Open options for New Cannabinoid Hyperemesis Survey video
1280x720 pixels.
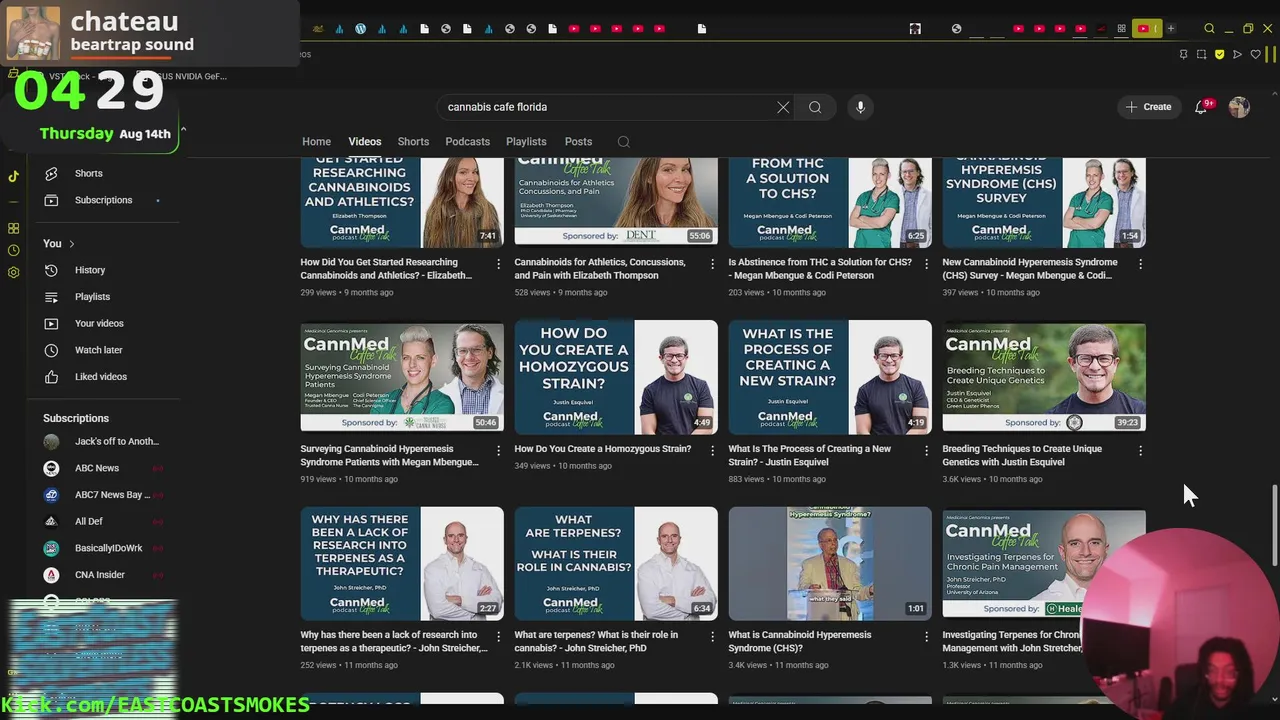(x=1140, y=264)
